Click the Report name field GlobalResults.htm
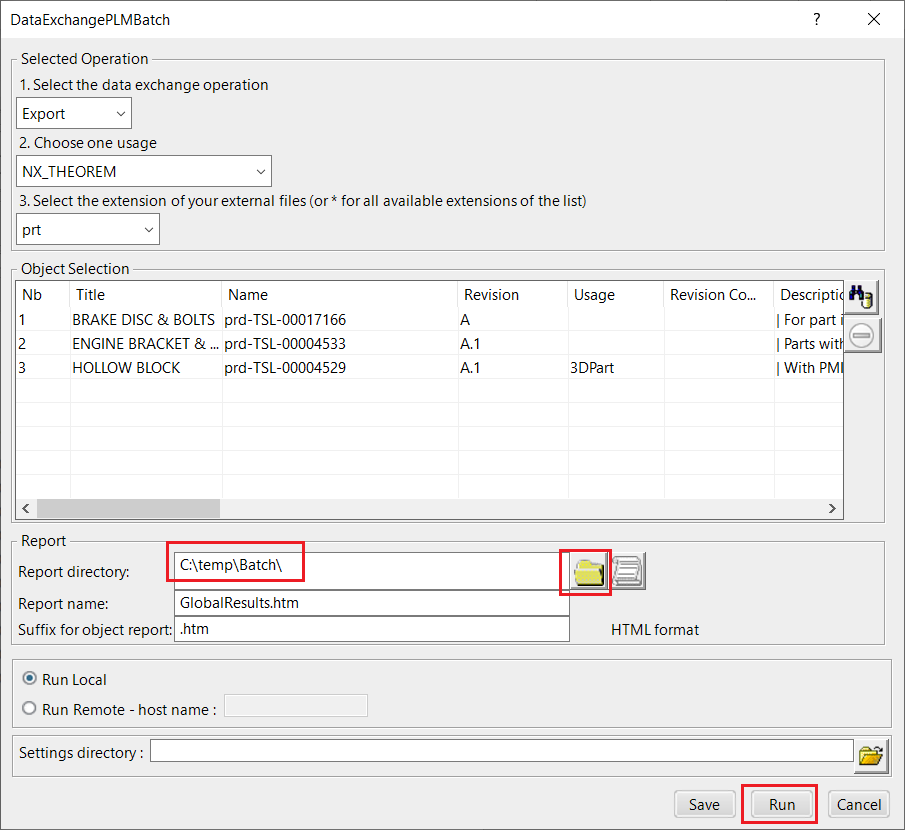905x830 pixels. (371, 603)
